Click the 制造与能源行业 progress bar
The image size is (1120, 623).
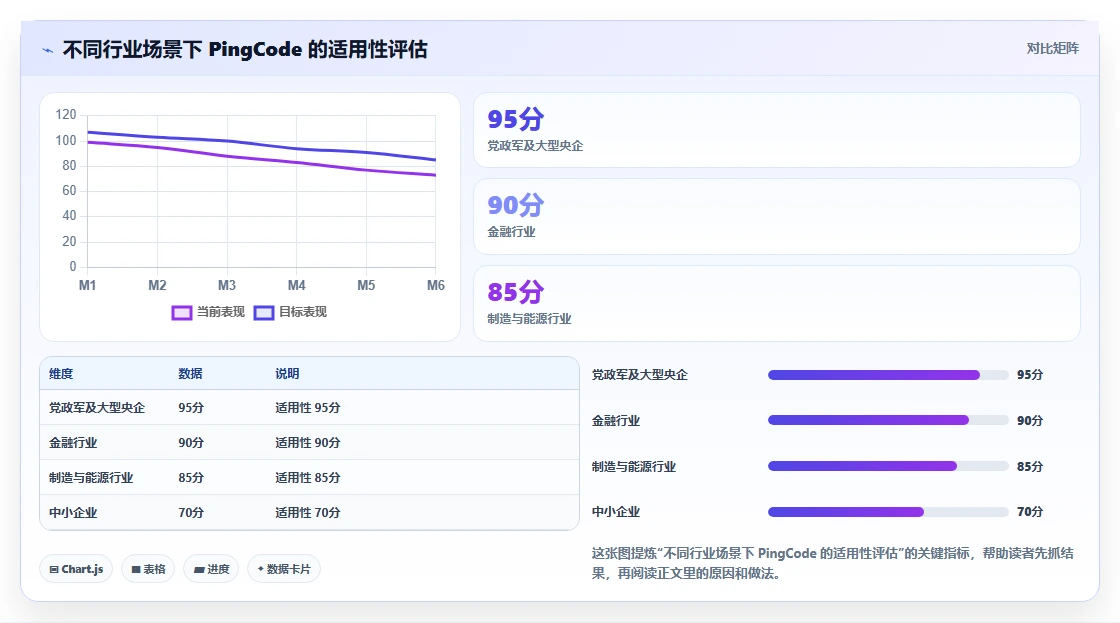click(888, 467)
